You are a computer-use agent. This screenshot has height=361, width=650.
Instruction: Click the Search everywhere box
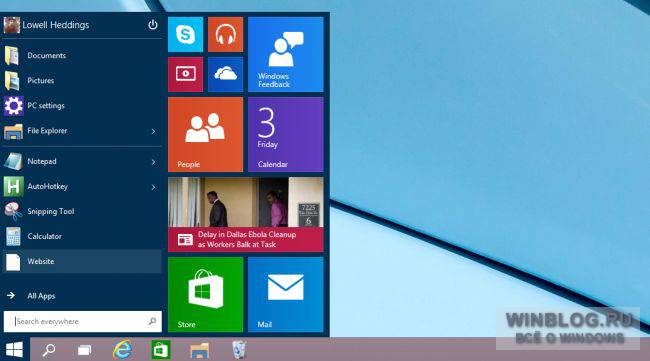coord(82,321)
